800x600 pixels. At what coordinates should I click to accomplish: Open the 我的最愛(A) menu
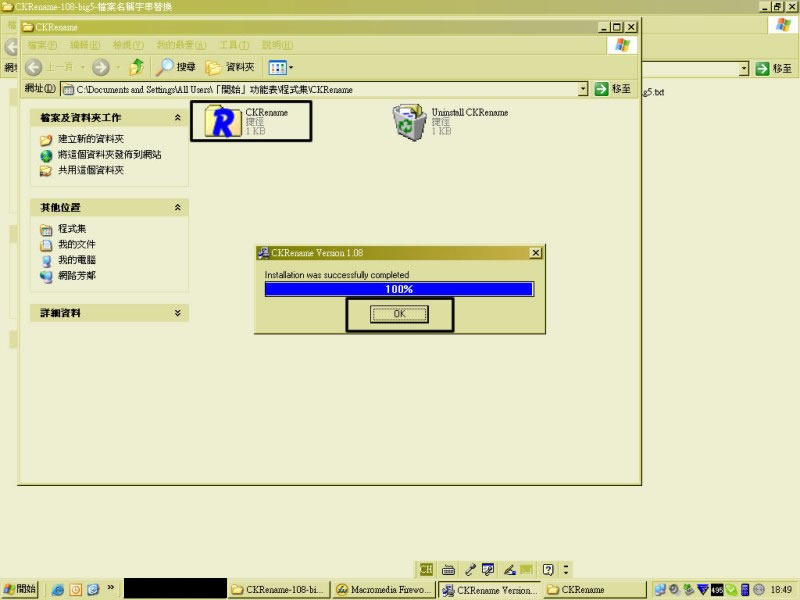point(182,45)
